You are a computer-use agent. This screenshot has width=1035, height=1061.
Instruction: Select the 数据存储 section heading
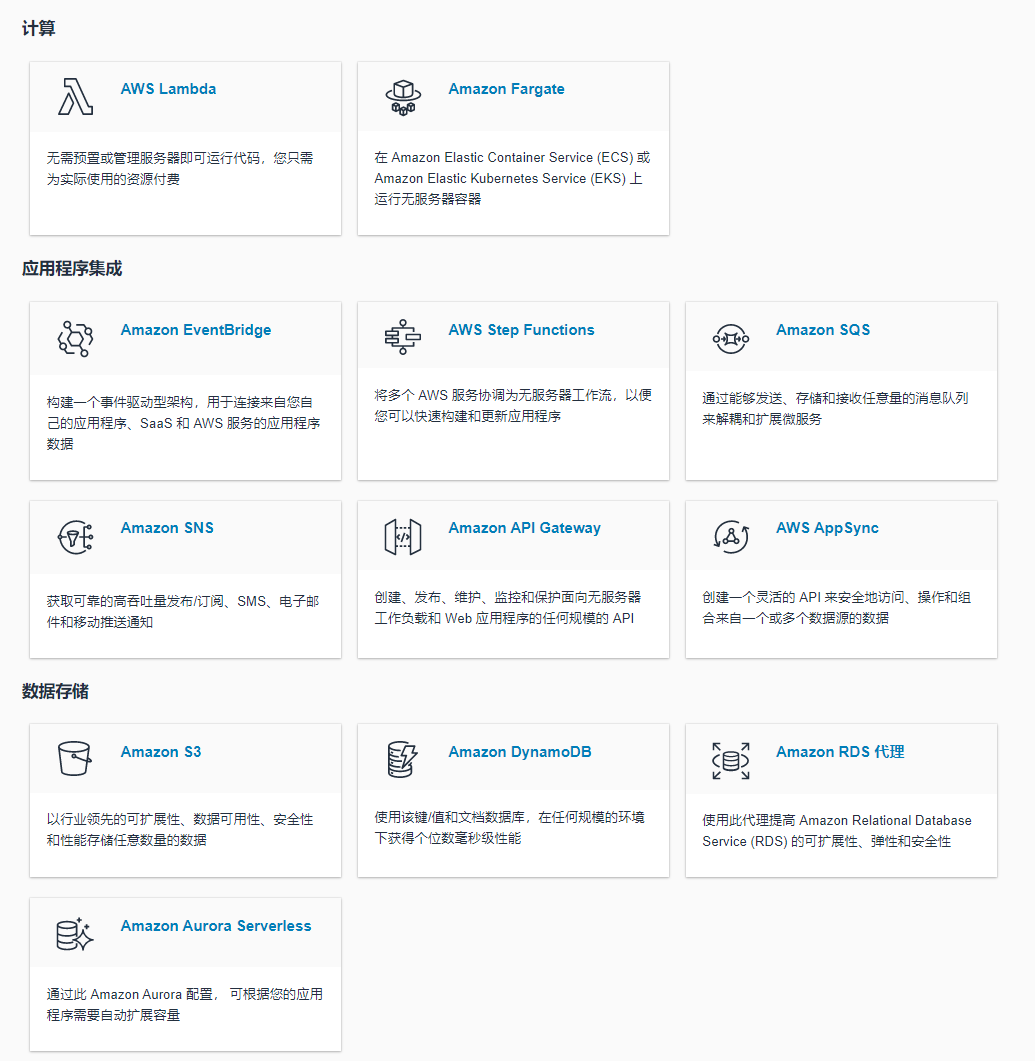pos(55,692)
